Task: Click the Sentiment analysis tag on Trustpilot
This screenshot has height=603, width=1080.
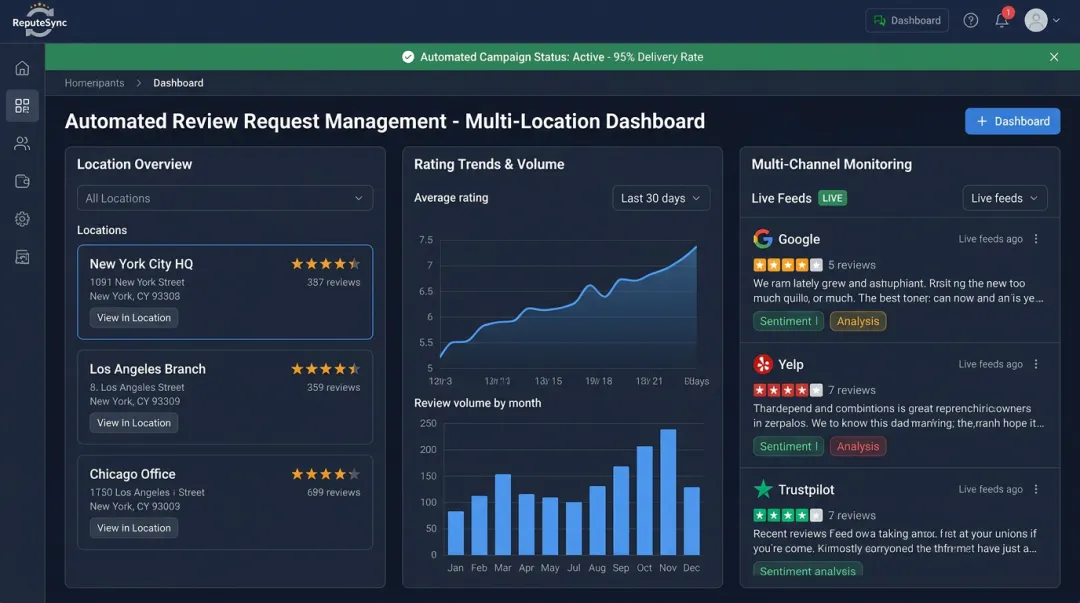Action: pos(807,571)
